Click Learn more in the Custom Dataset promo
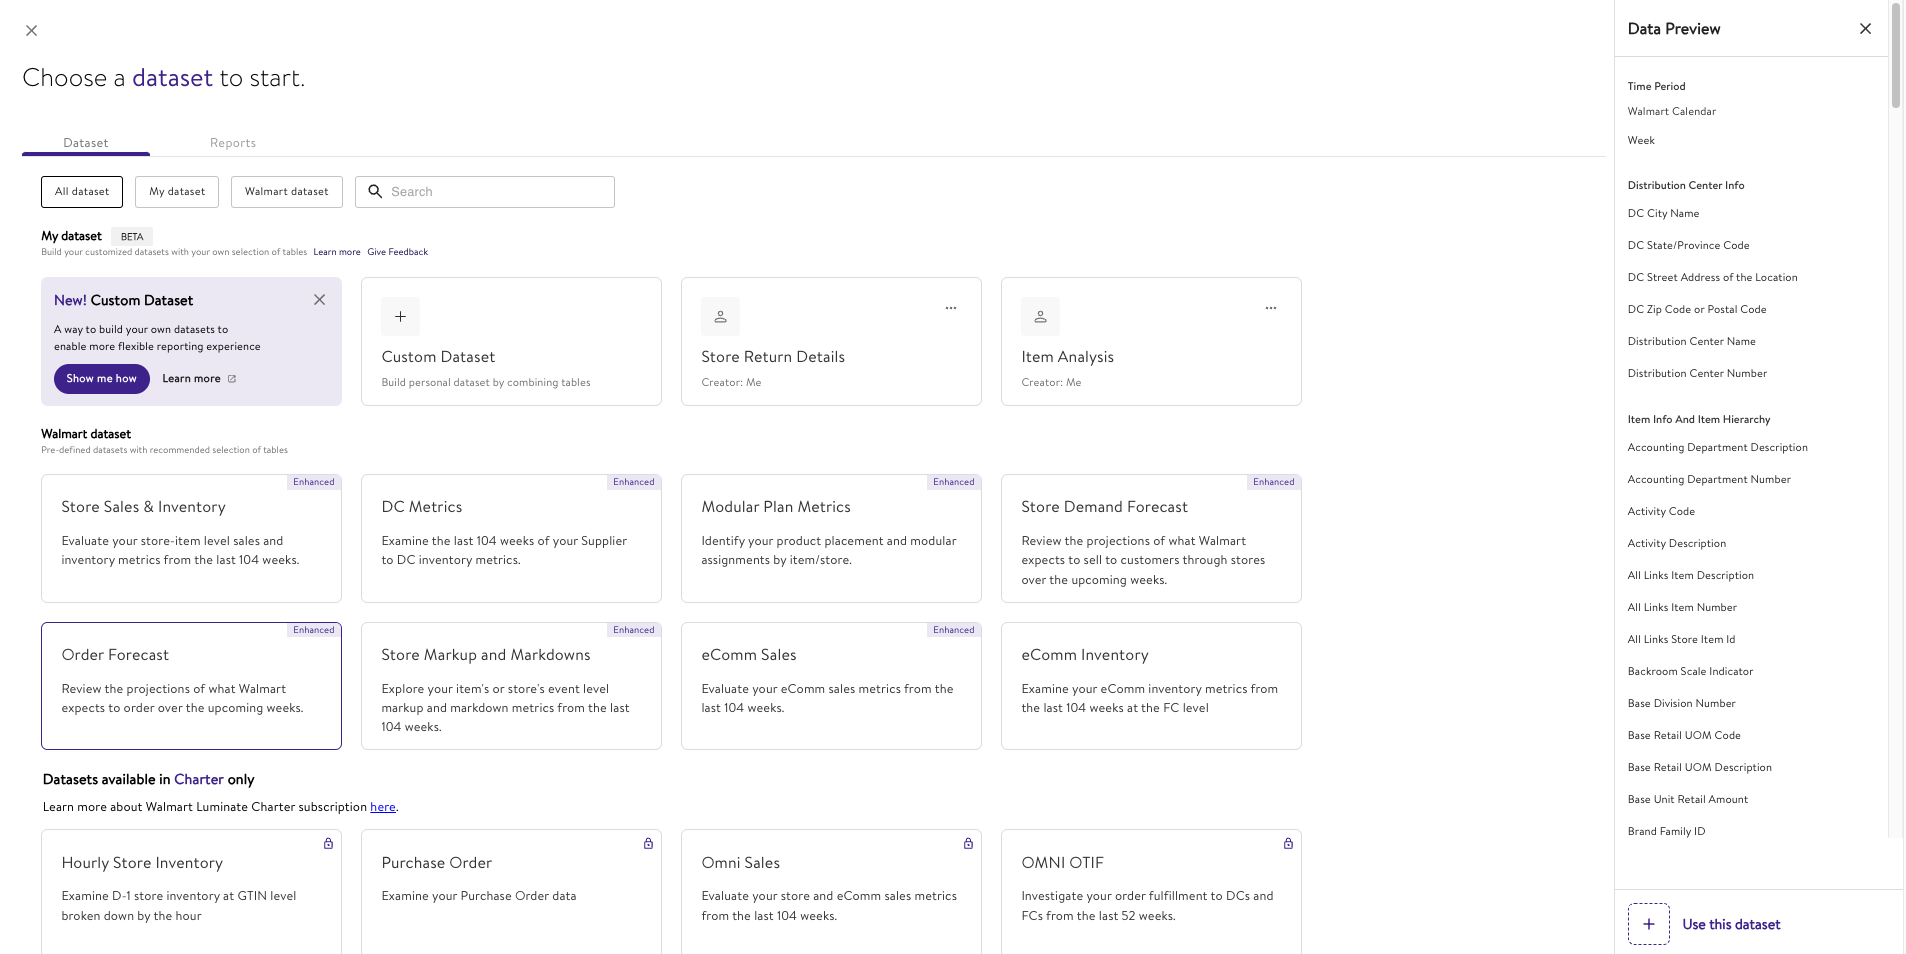 [x=191, y=379]
